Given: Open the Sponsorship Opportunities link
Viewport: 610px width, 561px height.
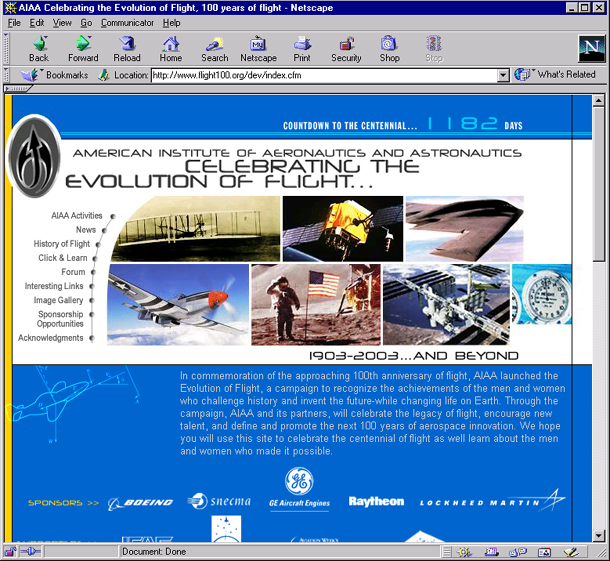Looking at the screenshot, I should click(60, 319).
